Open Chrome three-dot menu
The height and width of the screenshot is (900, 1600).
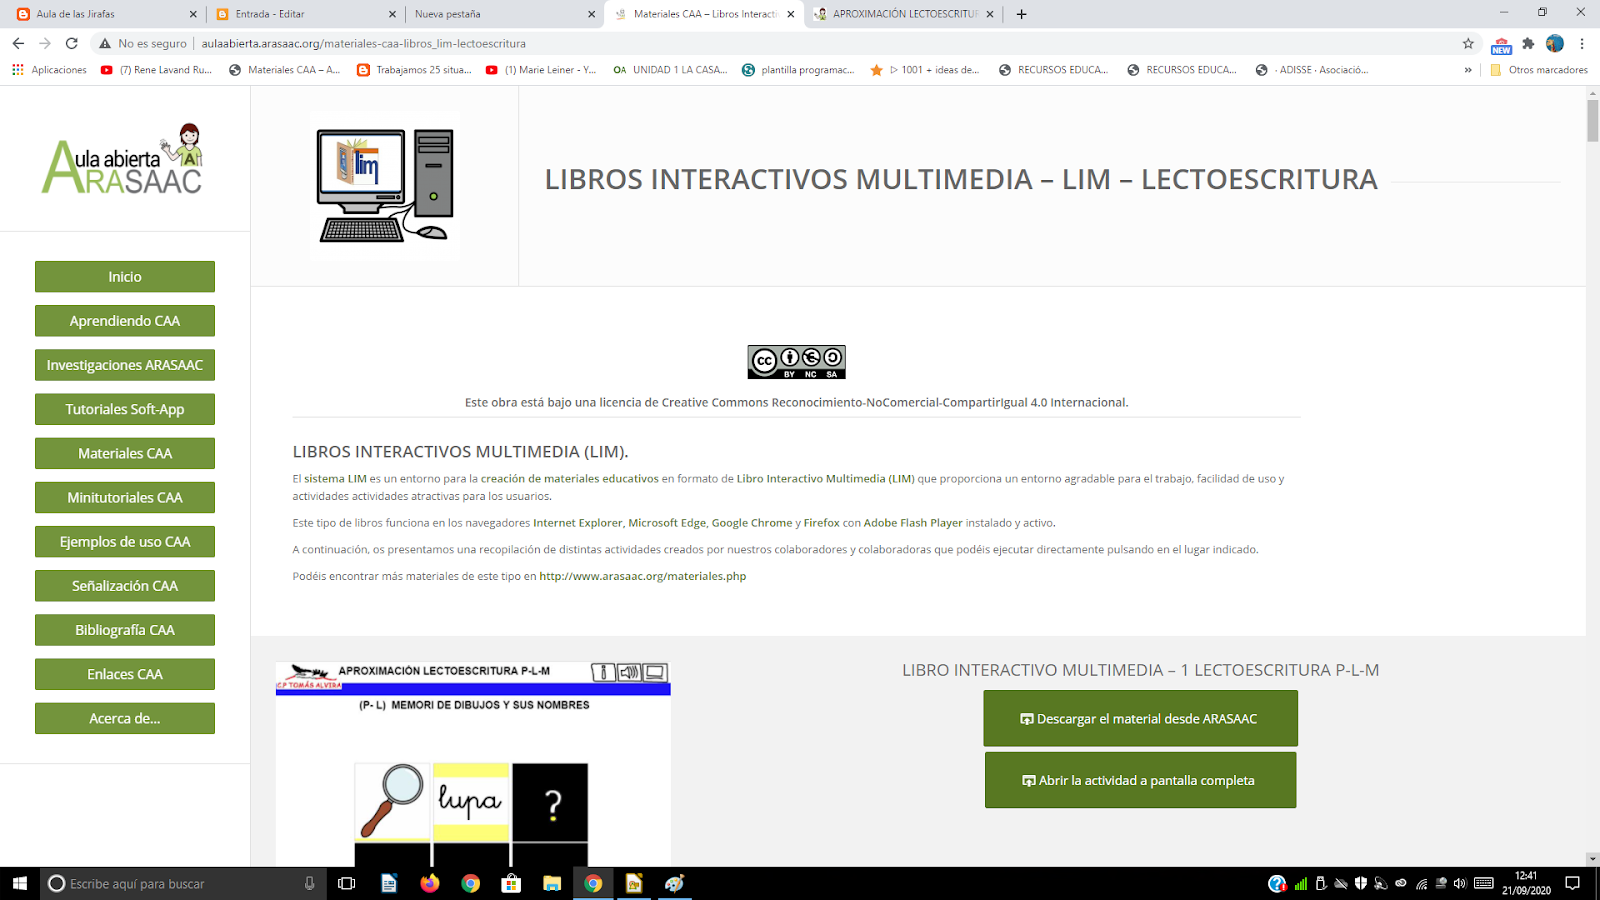(1582, 43)
